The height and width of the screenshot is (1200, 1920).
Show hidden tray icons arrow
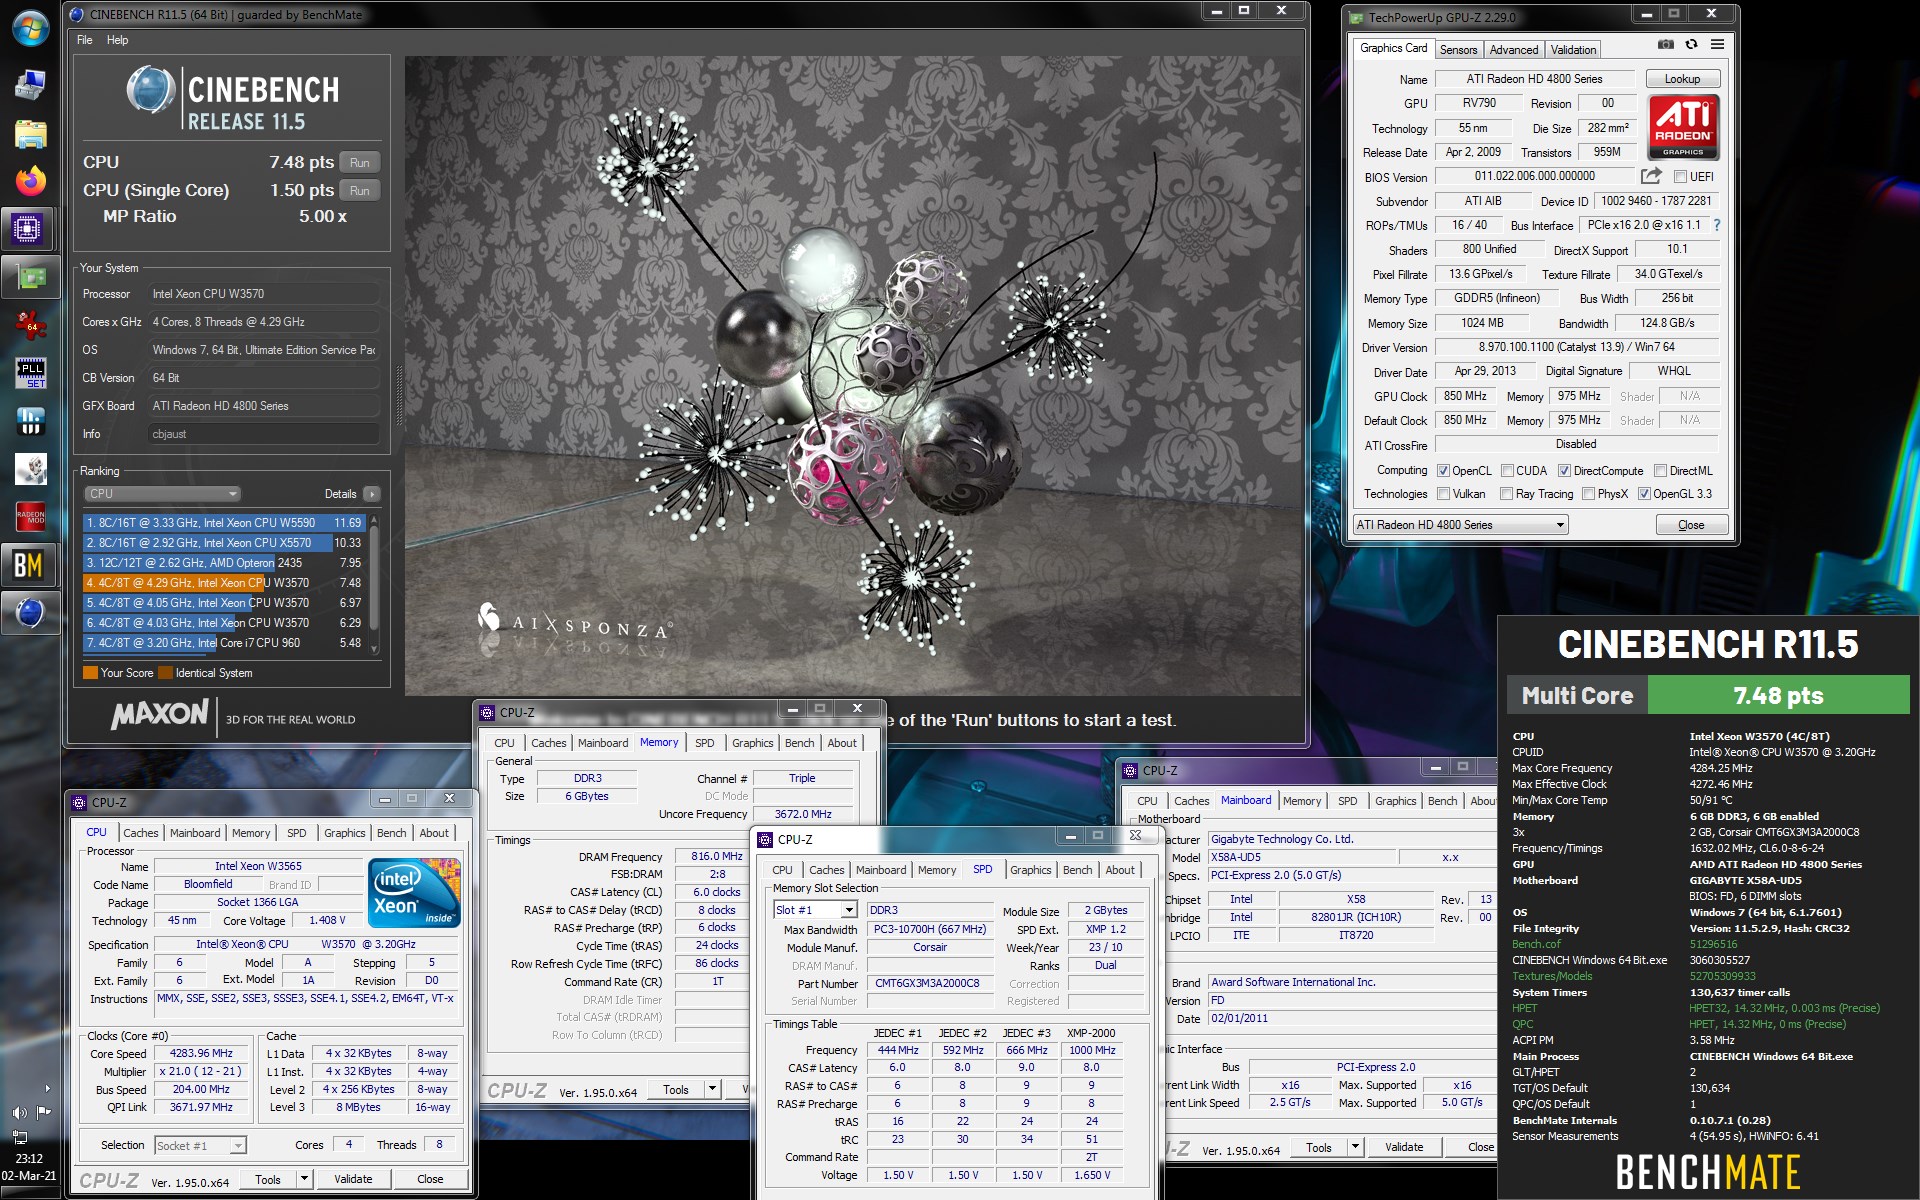tap(47, 1088)
